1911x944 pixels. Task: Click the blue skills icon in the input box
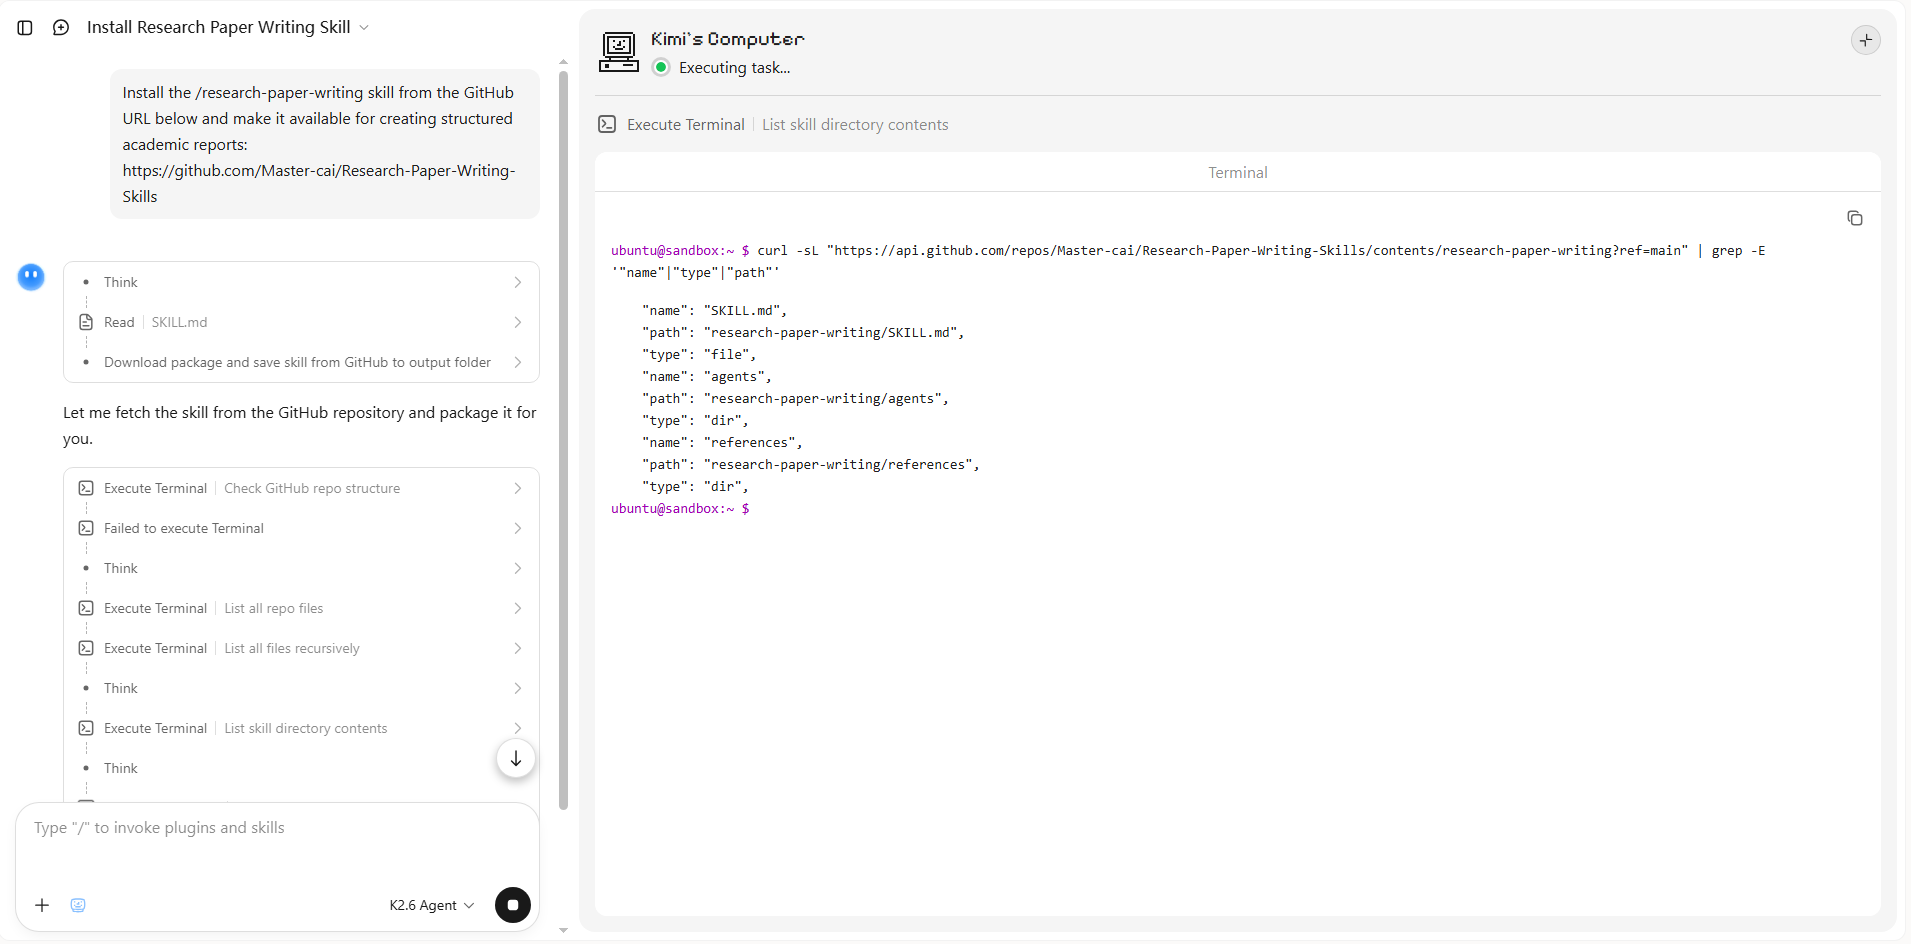(x=78, y=905)
